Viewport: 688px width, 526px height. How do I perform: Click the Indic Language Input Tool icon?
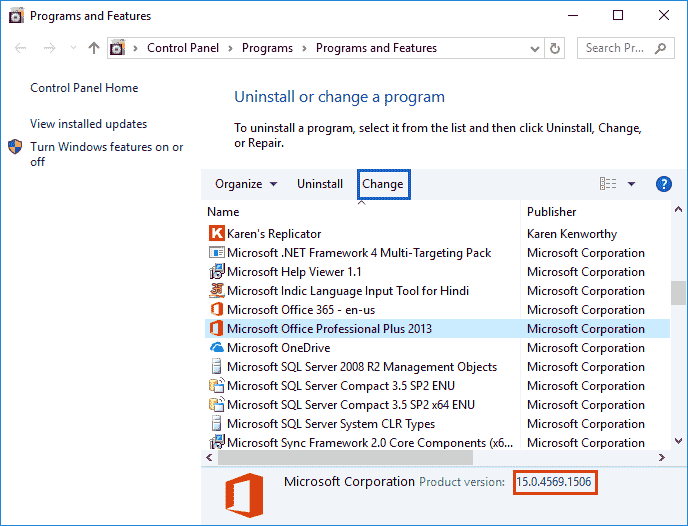[x=216, y=290]
